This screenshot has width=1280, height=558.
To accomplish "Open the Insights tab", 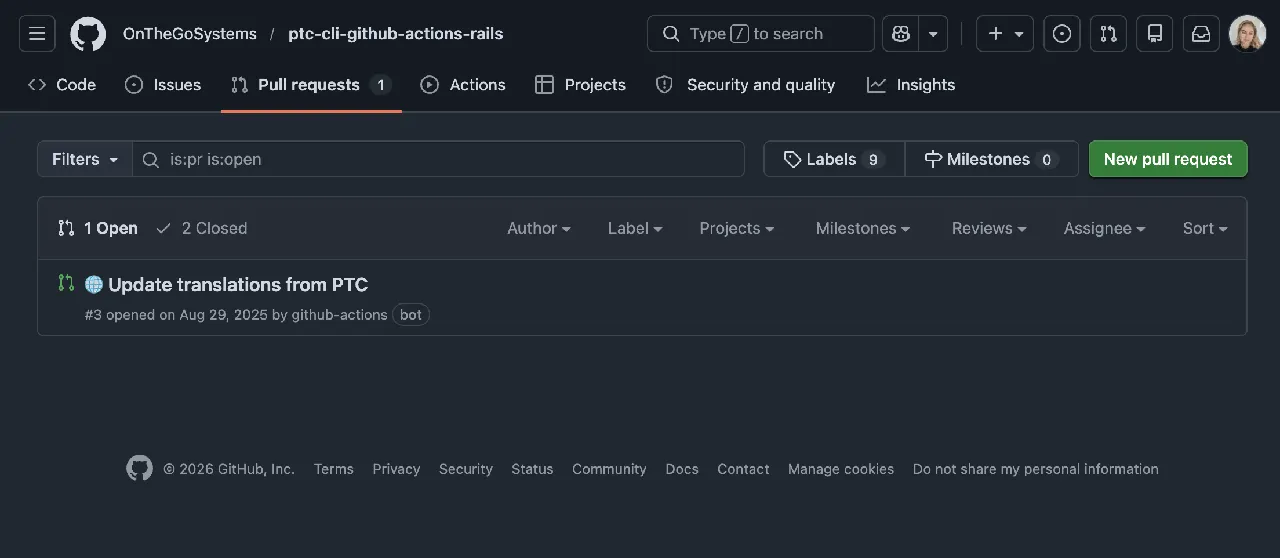I will (x=911, y=85).
